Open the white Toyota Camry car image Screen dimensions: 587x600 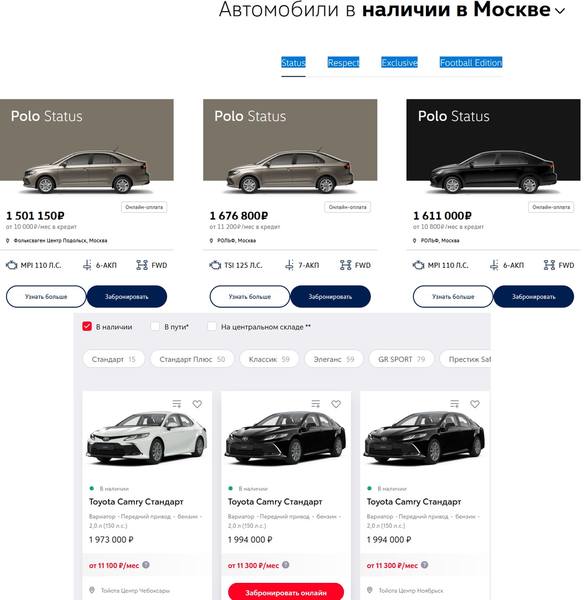147,438
